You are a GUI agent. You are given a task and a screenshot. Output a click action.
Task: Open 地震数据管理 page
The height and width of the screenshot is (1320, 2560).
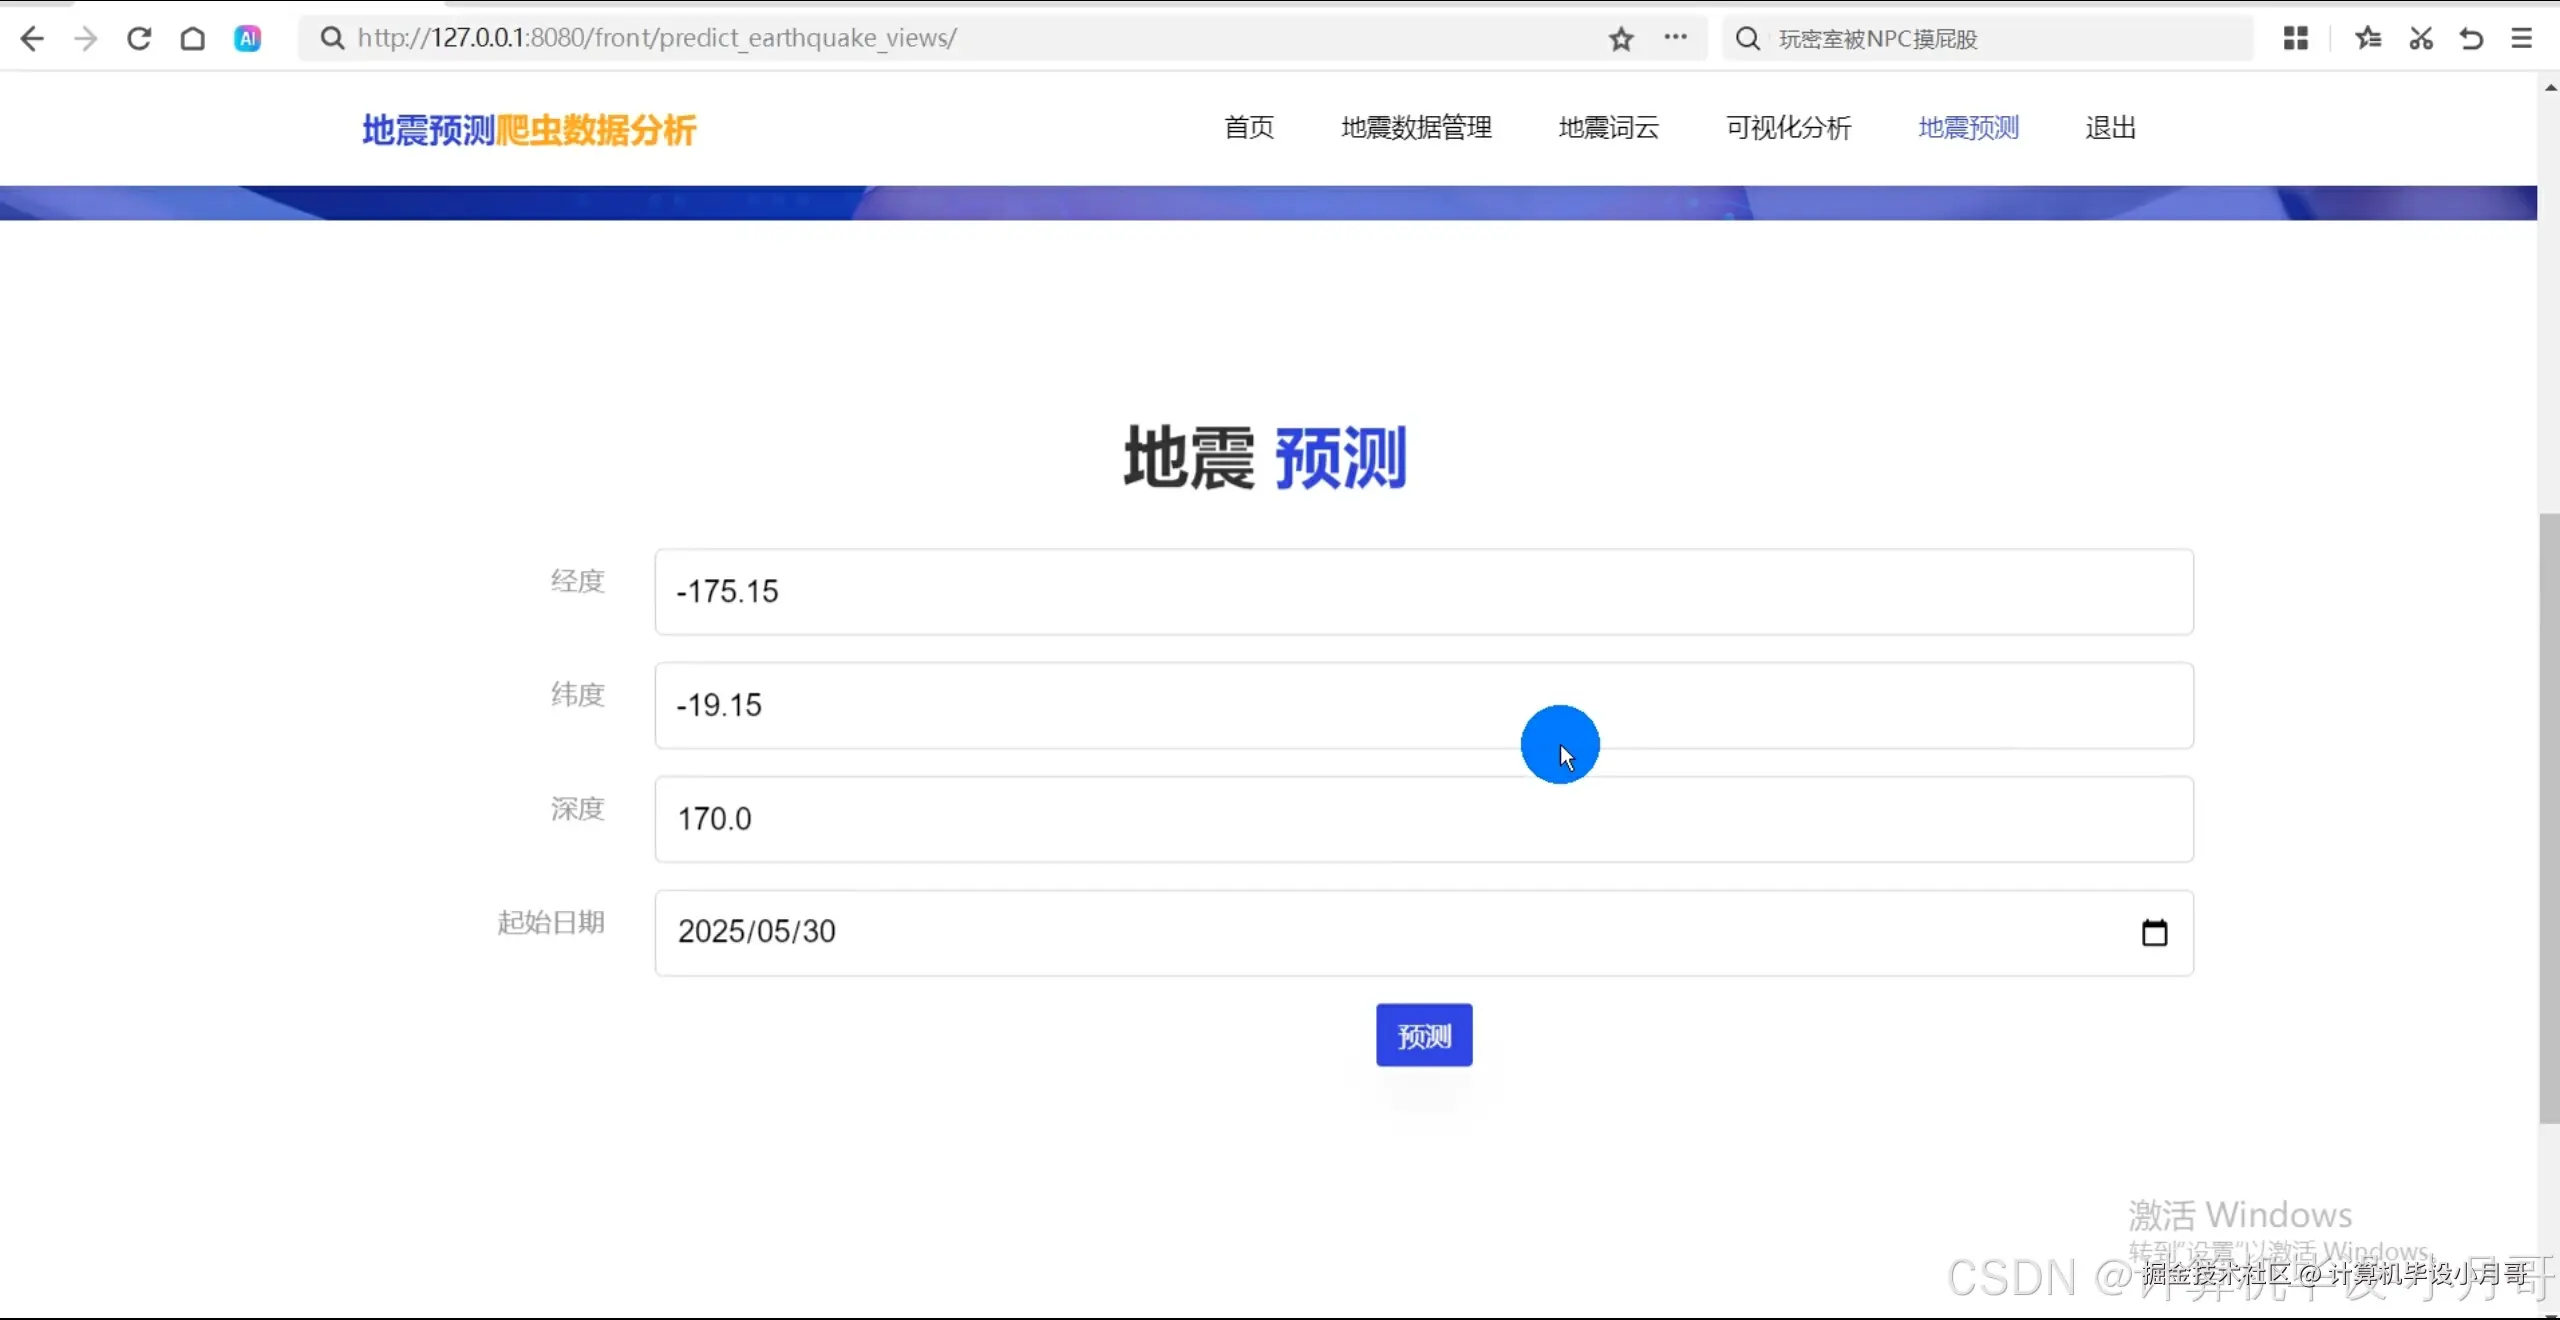click(x=1415, y=128)
